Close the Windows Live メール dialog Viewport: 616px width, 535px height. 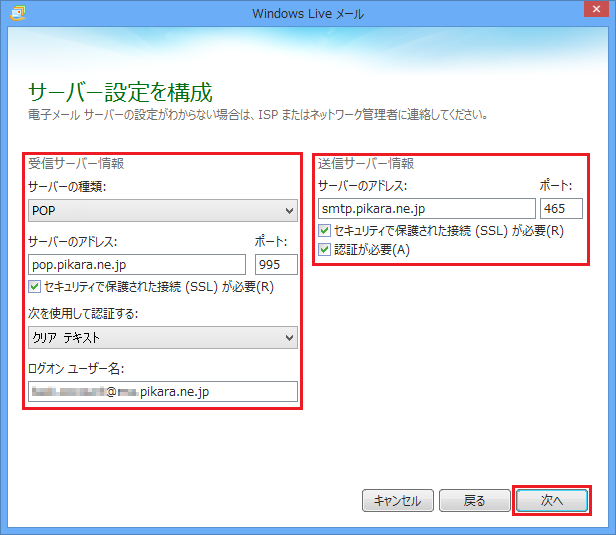[x=596, y=9]
